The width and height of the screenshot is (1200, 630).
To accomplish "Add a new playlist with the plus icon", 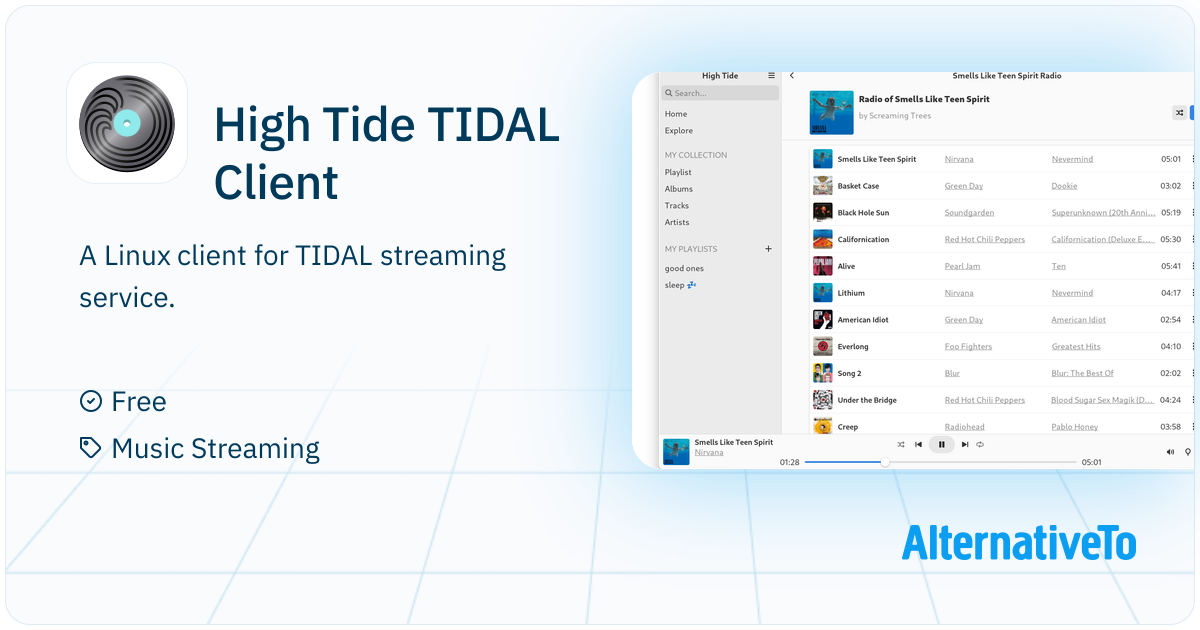I will point(768,249).
